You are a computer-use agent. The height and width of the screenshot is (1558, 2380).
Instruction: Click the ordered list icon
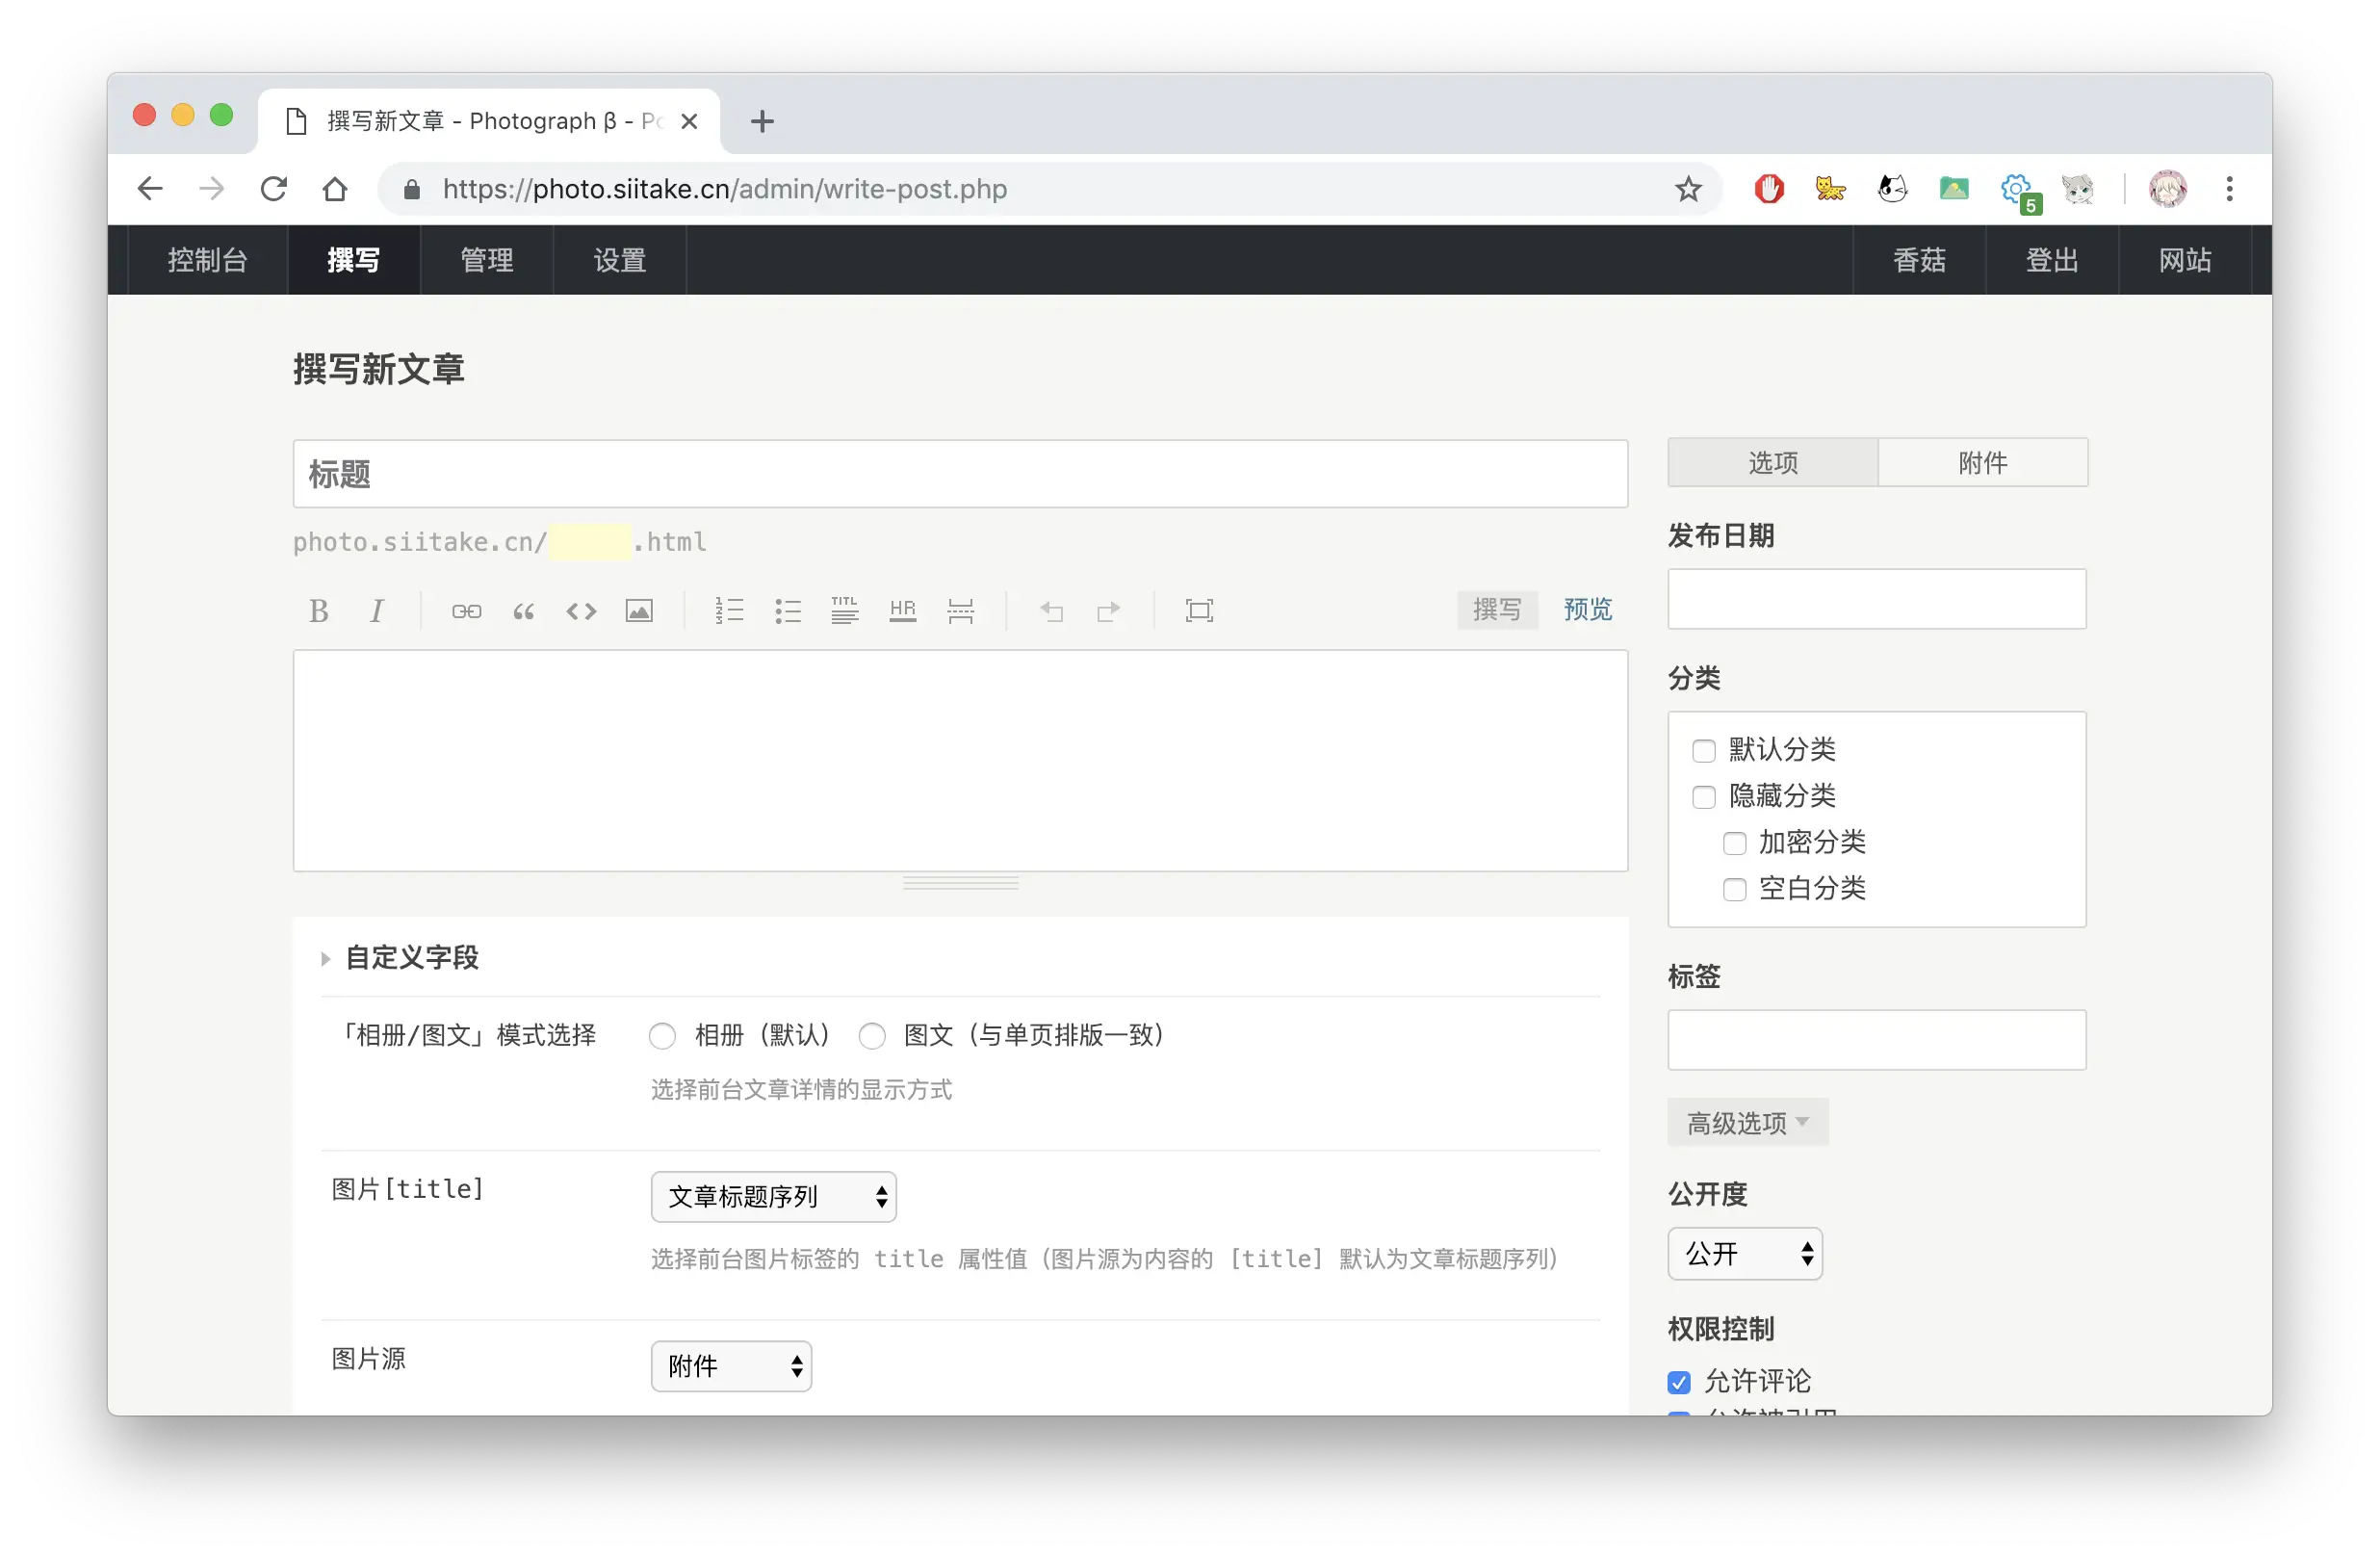729,610
